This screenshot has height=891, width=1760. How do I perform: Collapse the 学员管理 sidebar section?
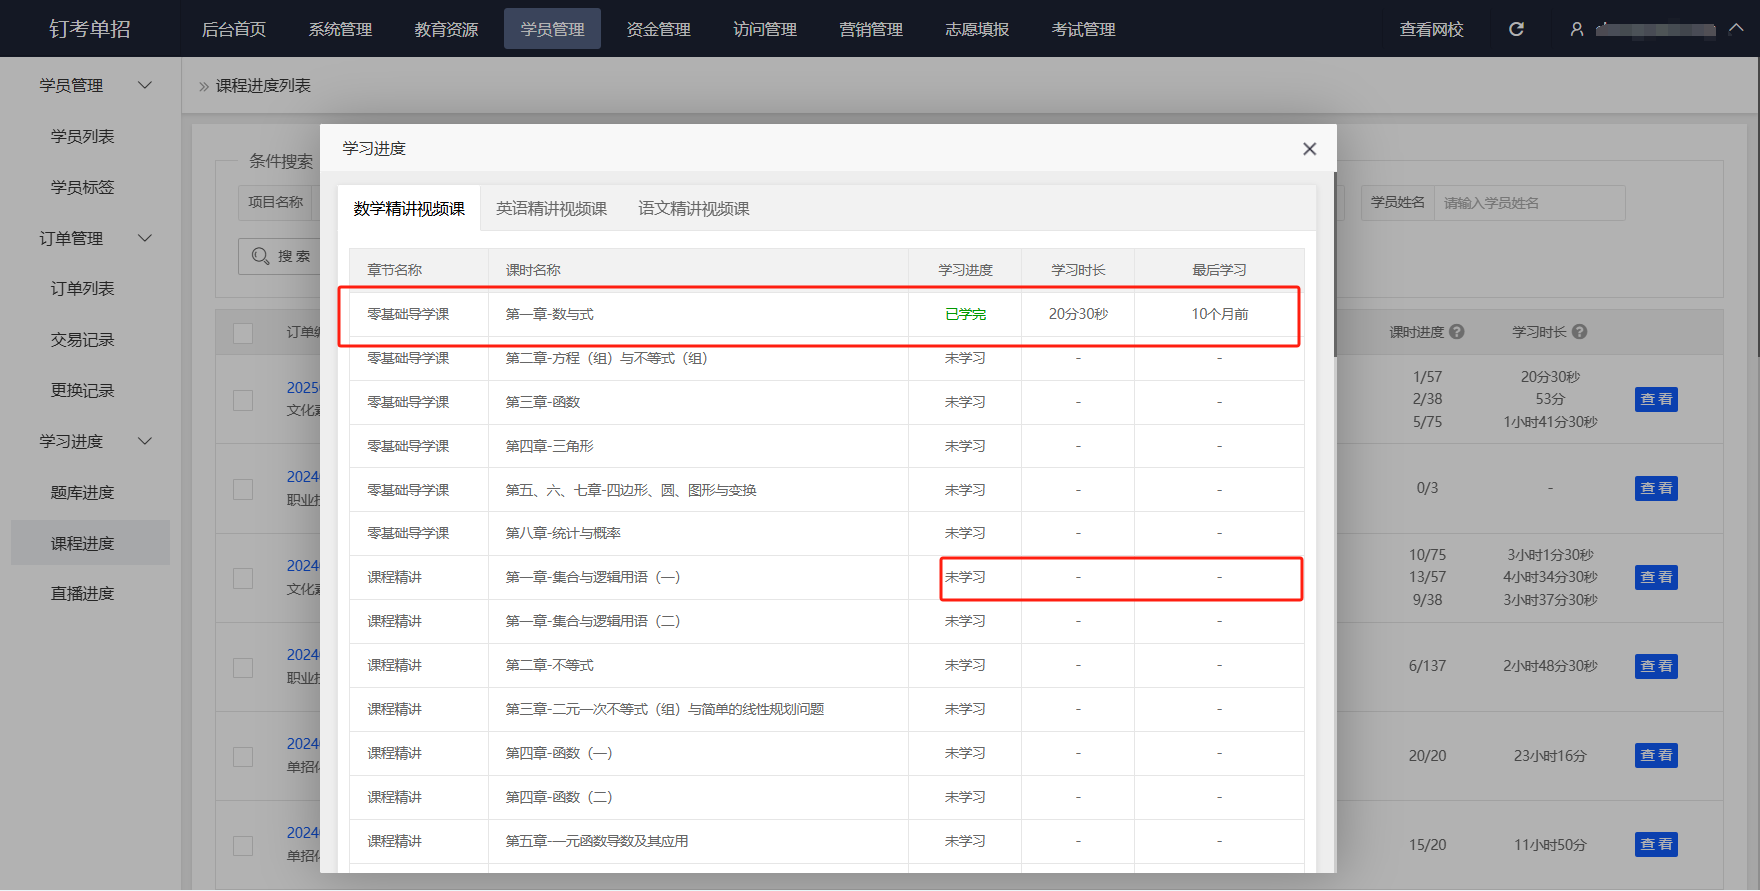point(145,86)
